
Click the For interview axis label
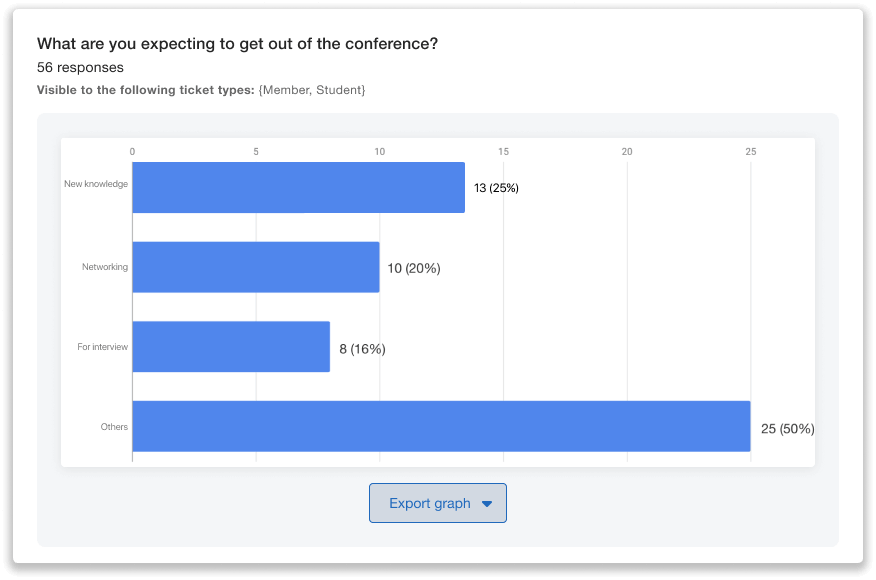(104, 347)
